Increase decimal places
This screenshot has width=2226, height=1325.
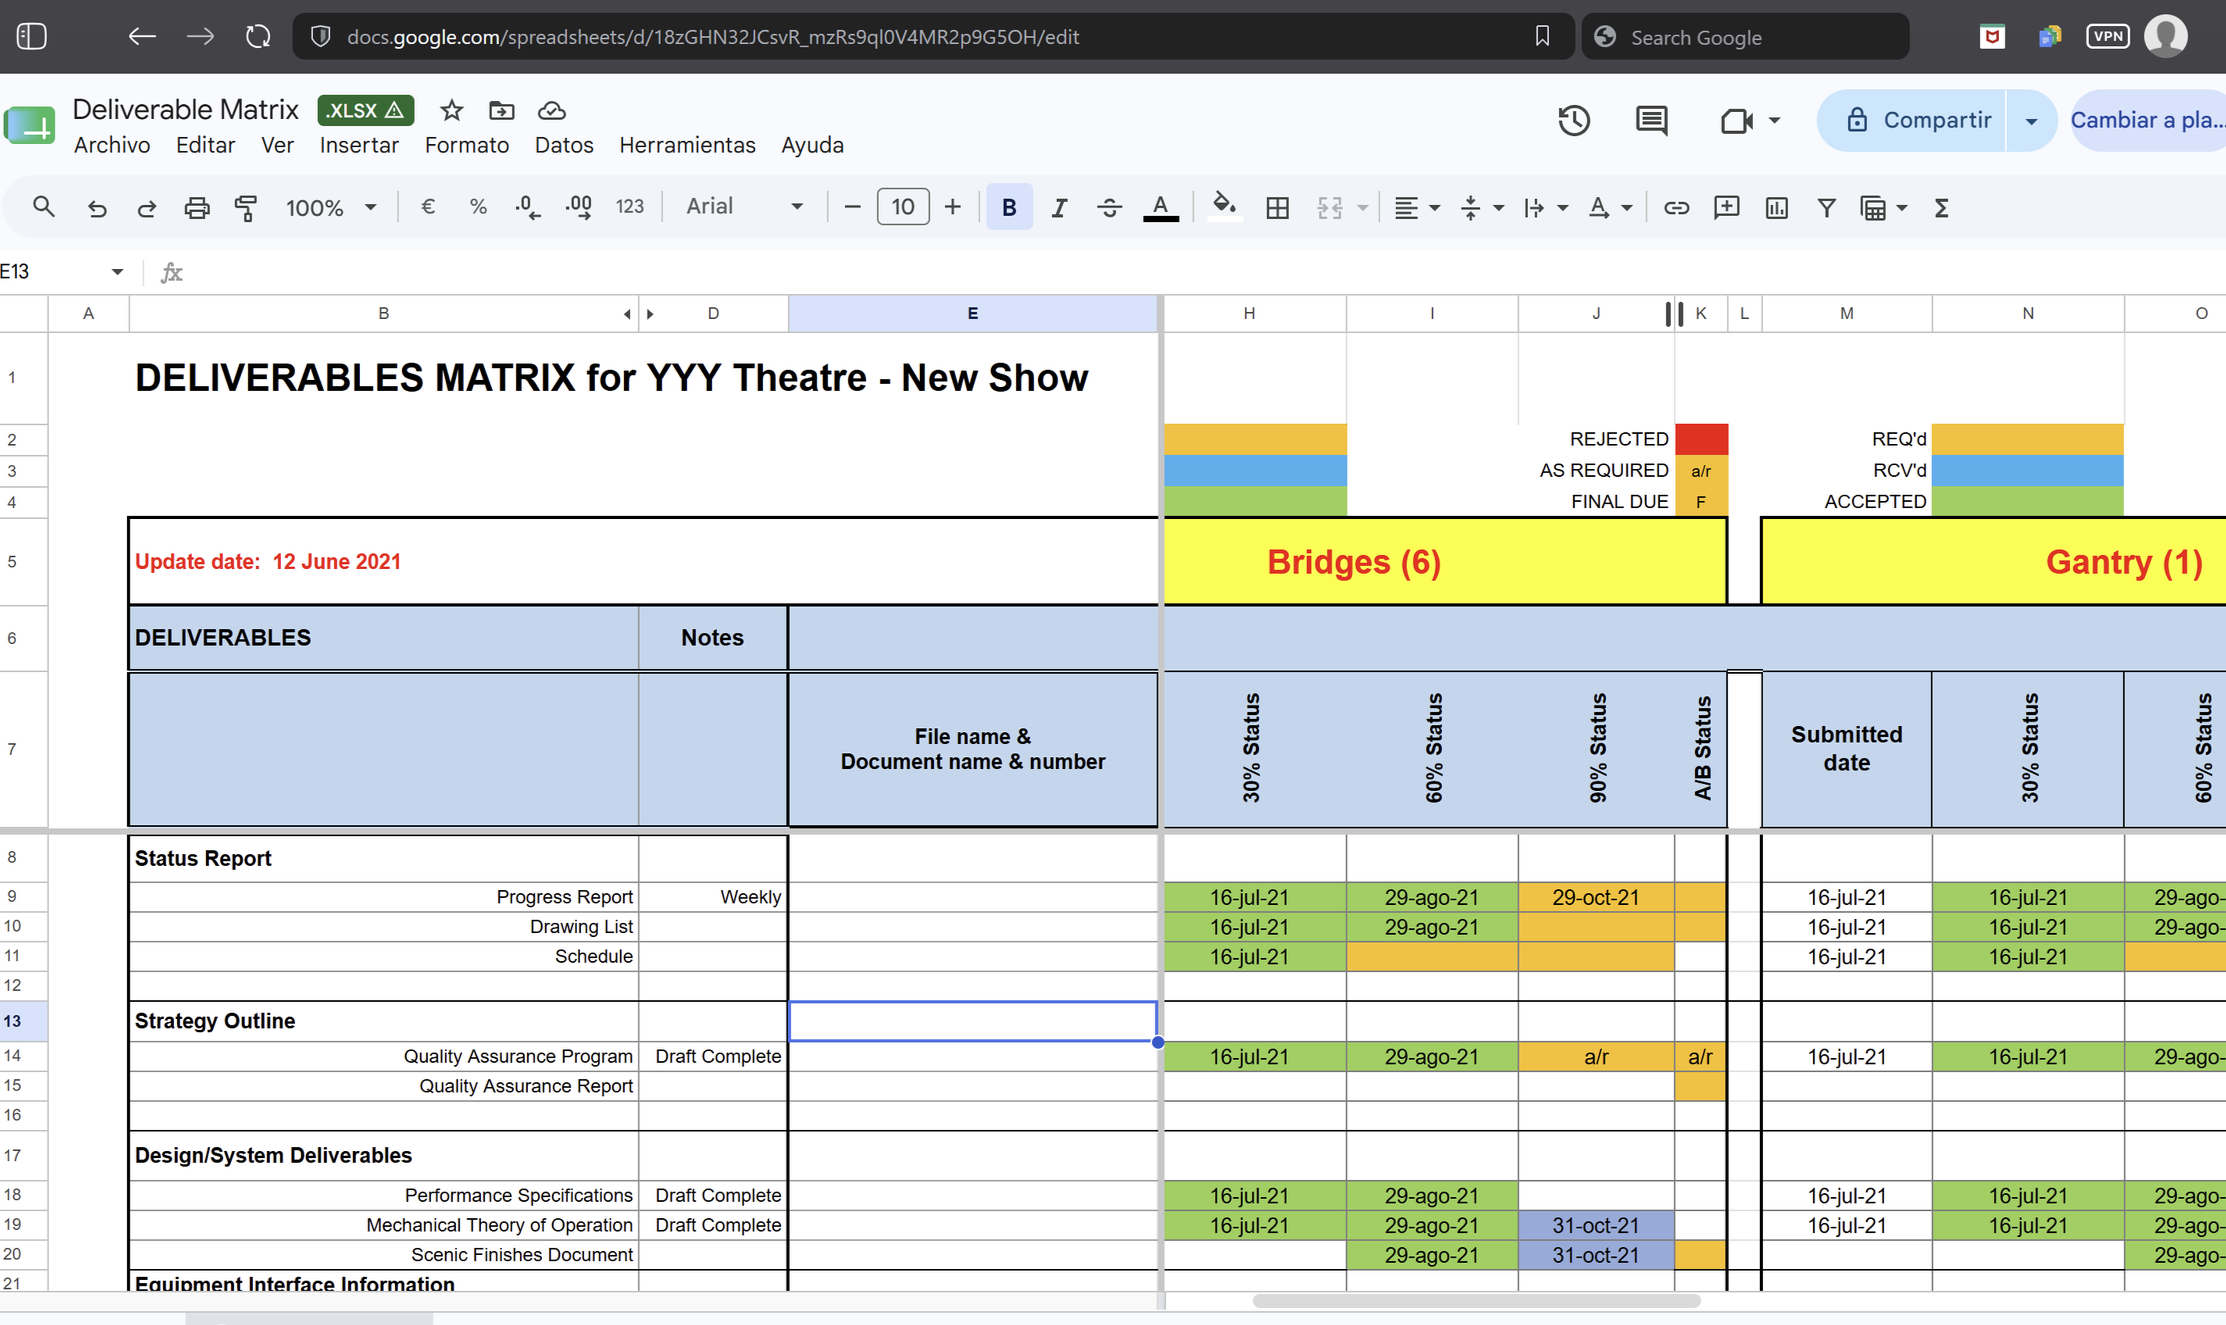[578, 207]
